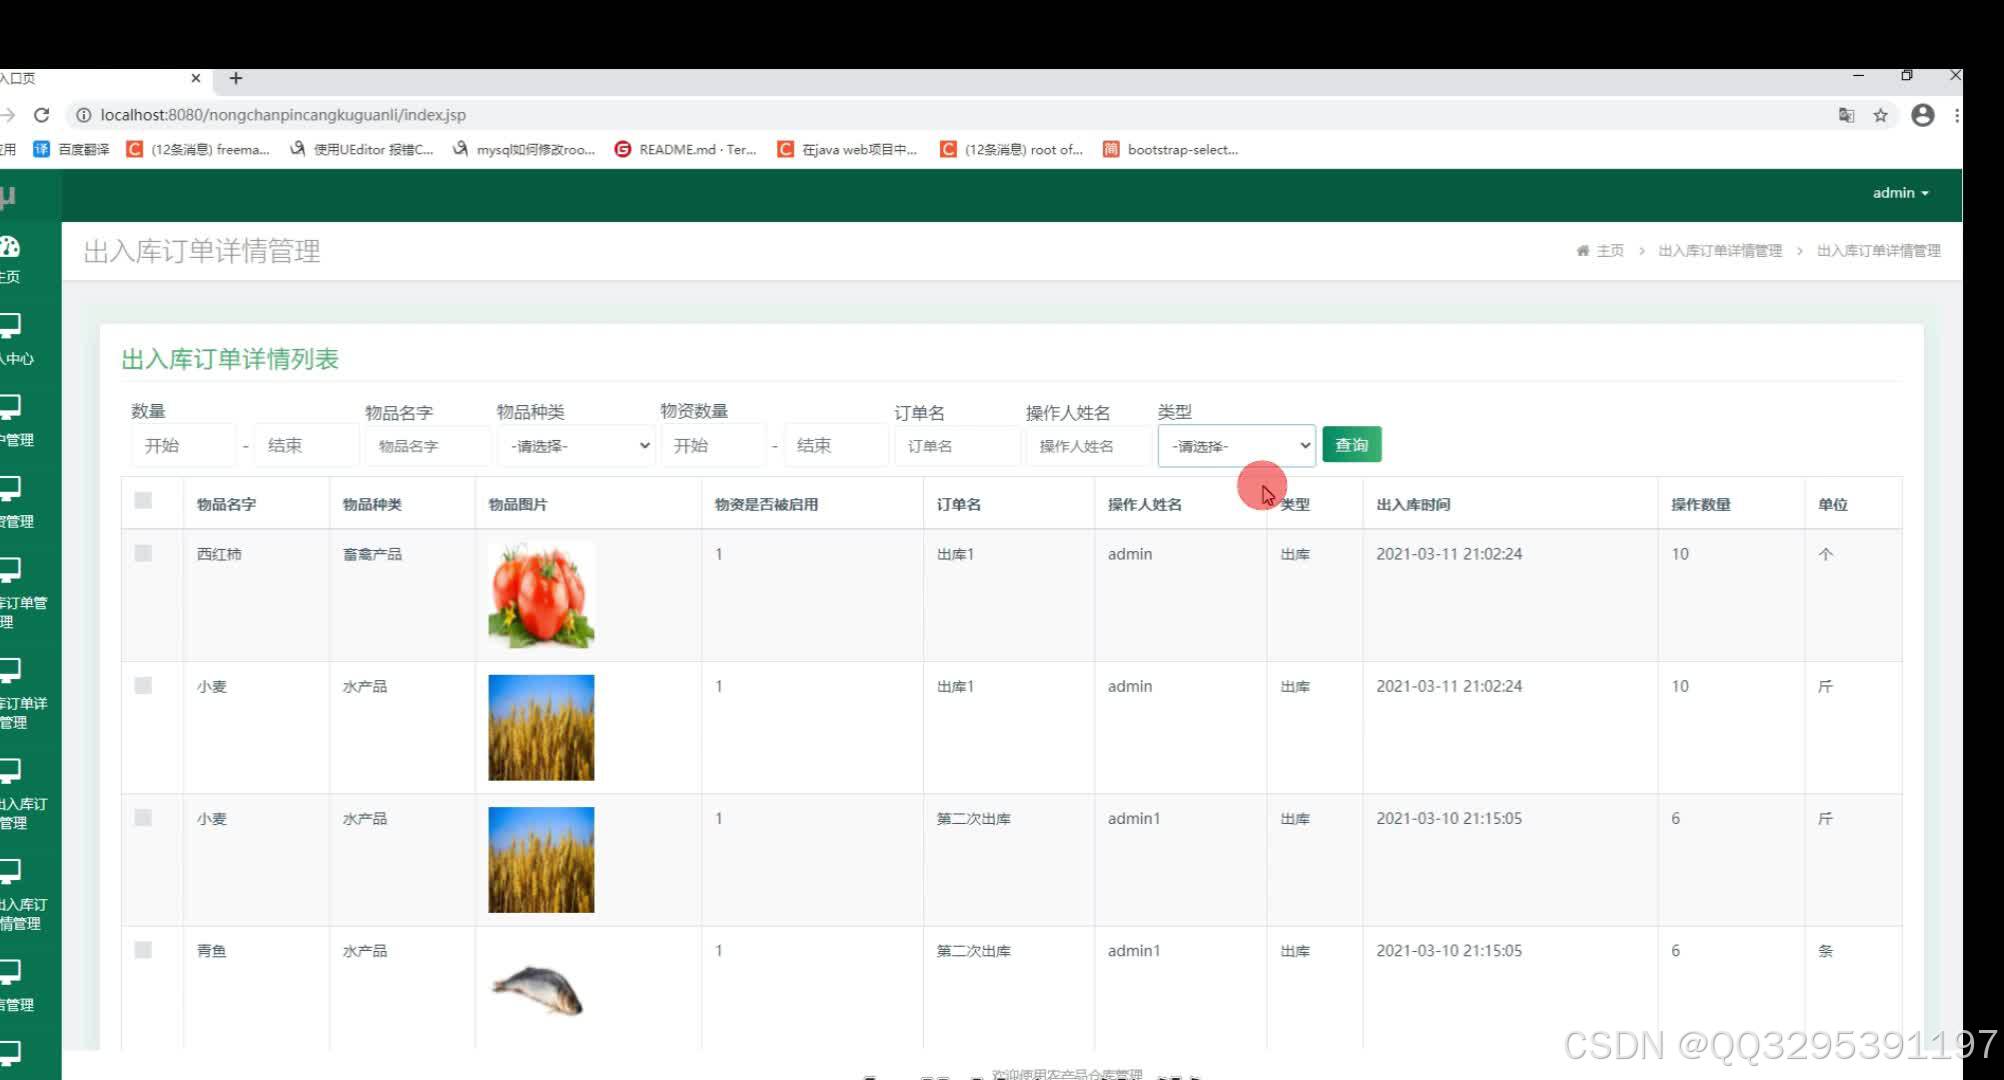The height and width of the screenshot is (1080, 2004).
Task: Focus the 数量 开始 input field
Action: [183, 446]
